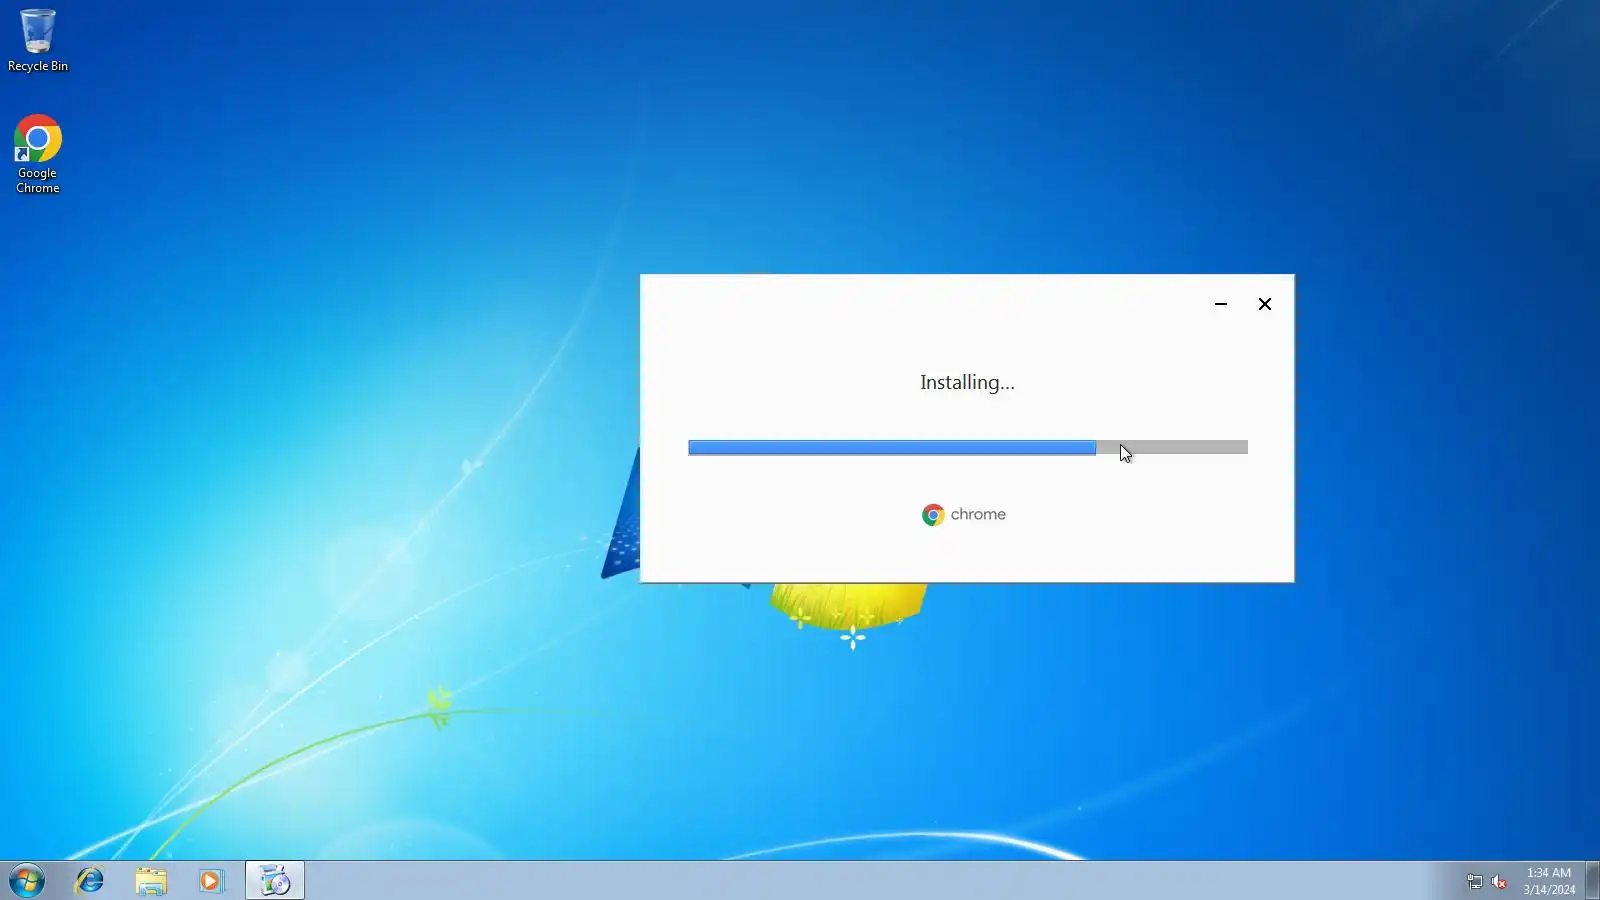Minimize the Chrome installer window

click(x=1221, y=304)
